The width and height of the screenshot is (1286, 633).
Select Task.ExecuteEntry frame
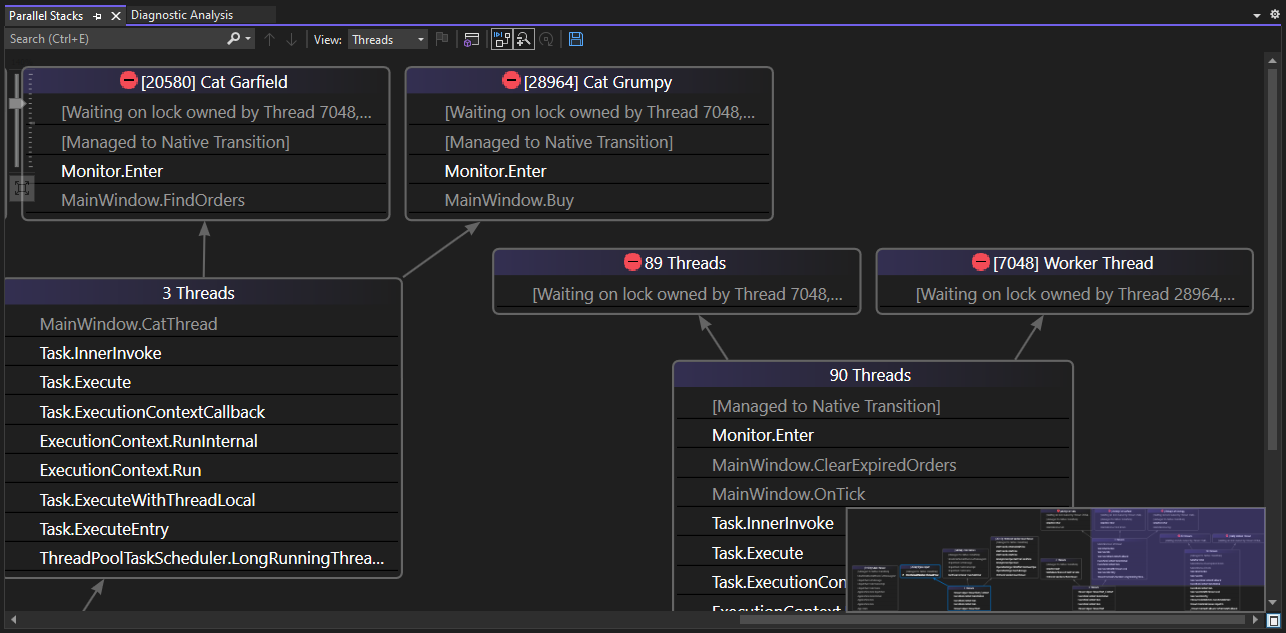tap(201, 529)
